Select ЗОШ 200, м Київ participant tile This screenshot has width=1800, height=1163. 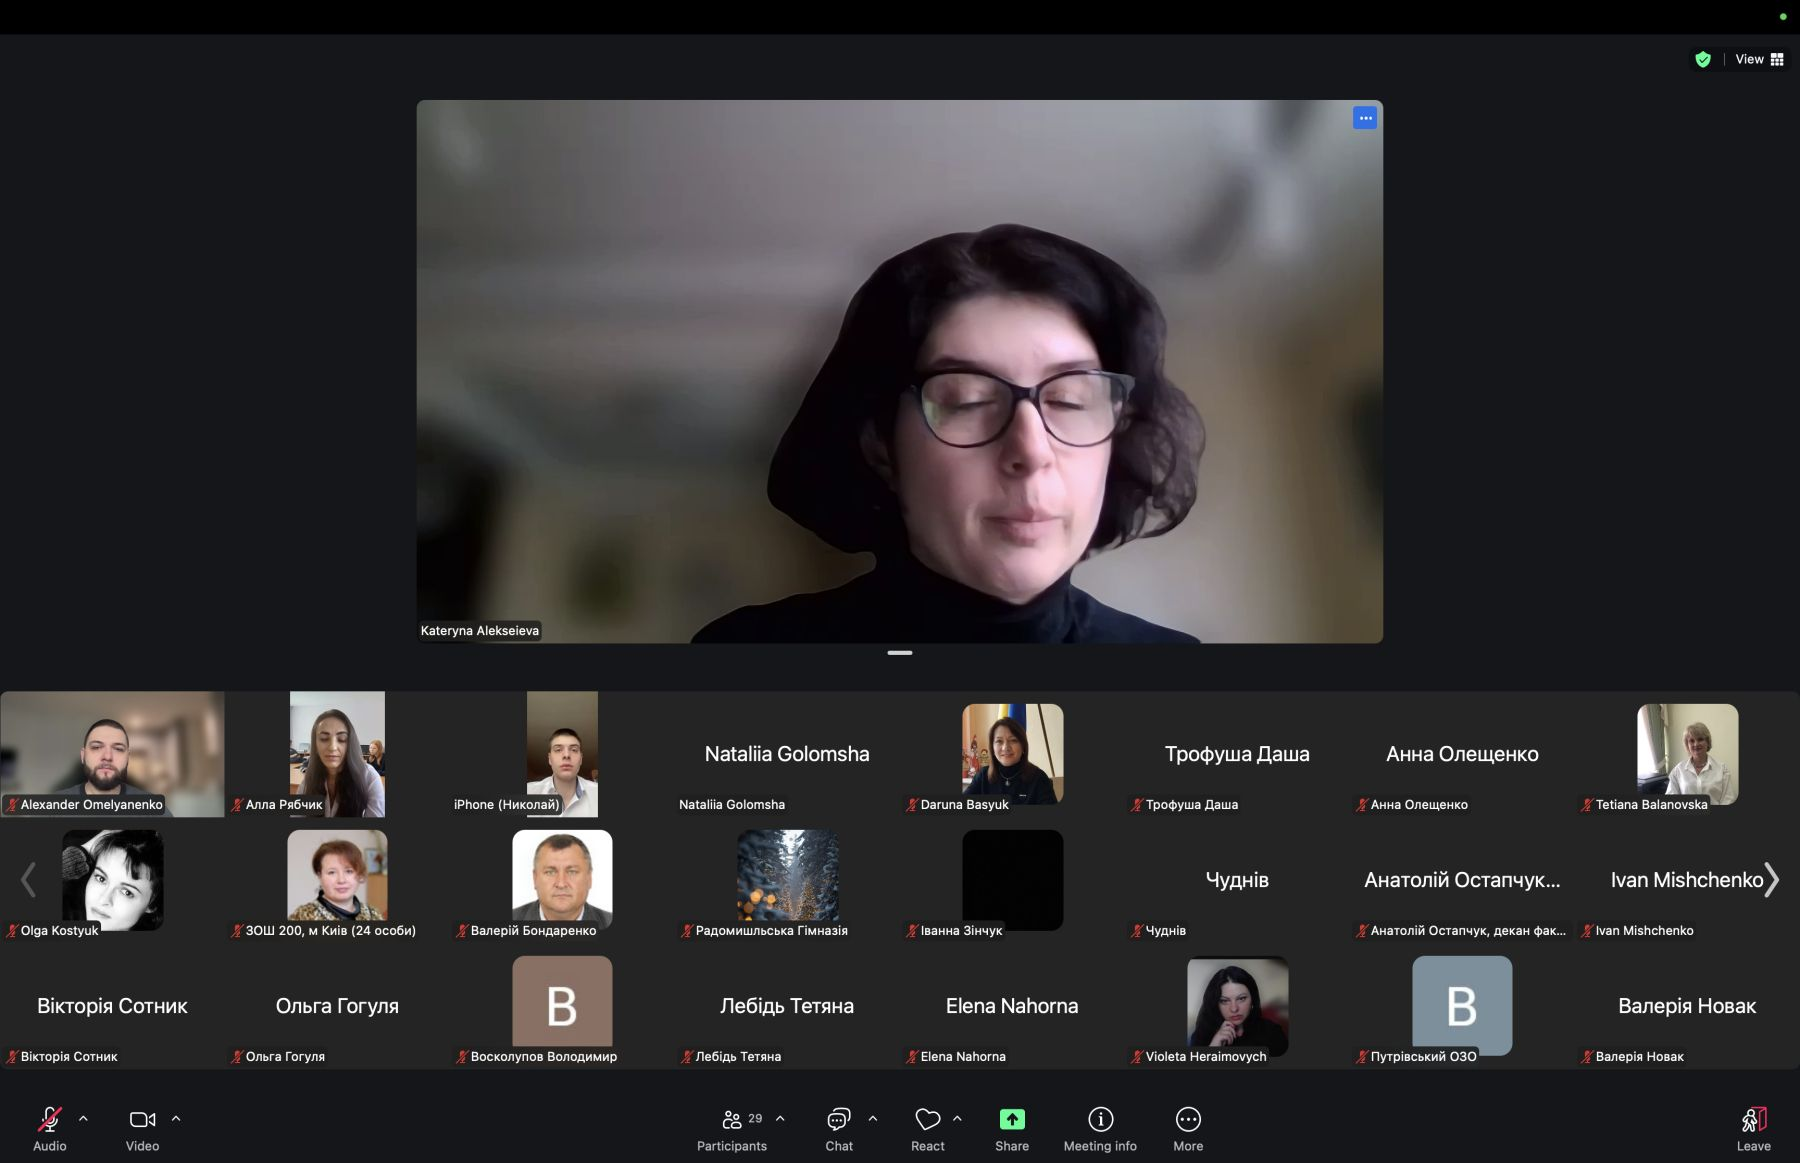337,880
